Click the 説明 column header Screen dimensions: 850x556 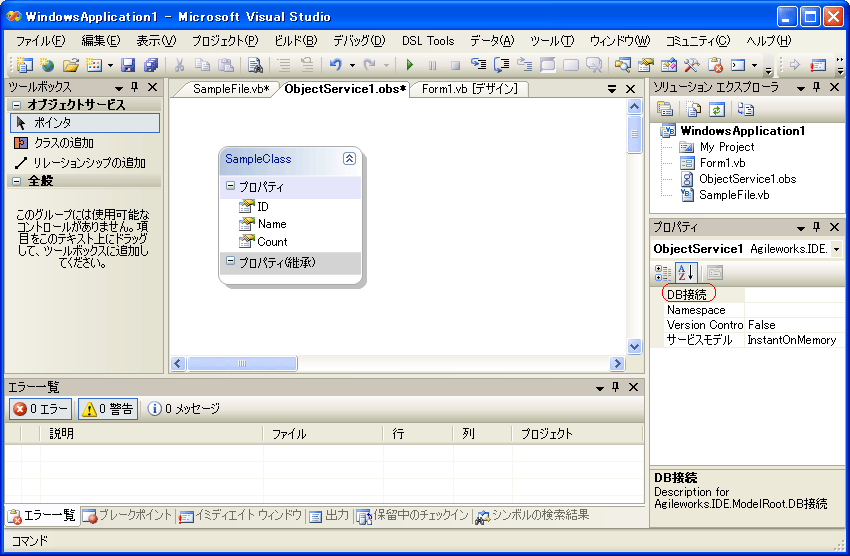tap(151, 434)
